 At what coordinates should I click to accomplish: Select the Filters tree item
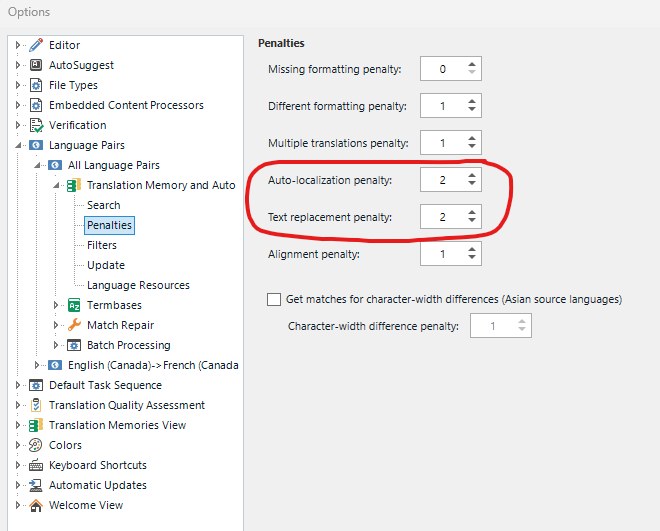(102, 245)
